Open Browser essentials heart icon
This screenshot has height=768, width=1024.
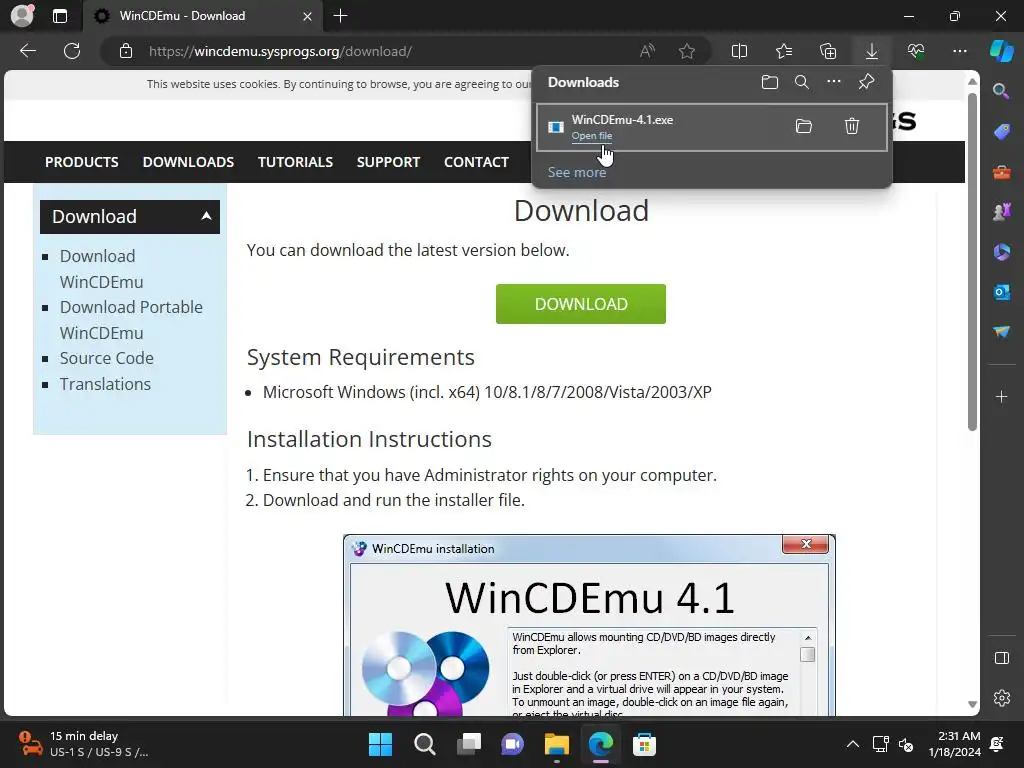(916, 51)
